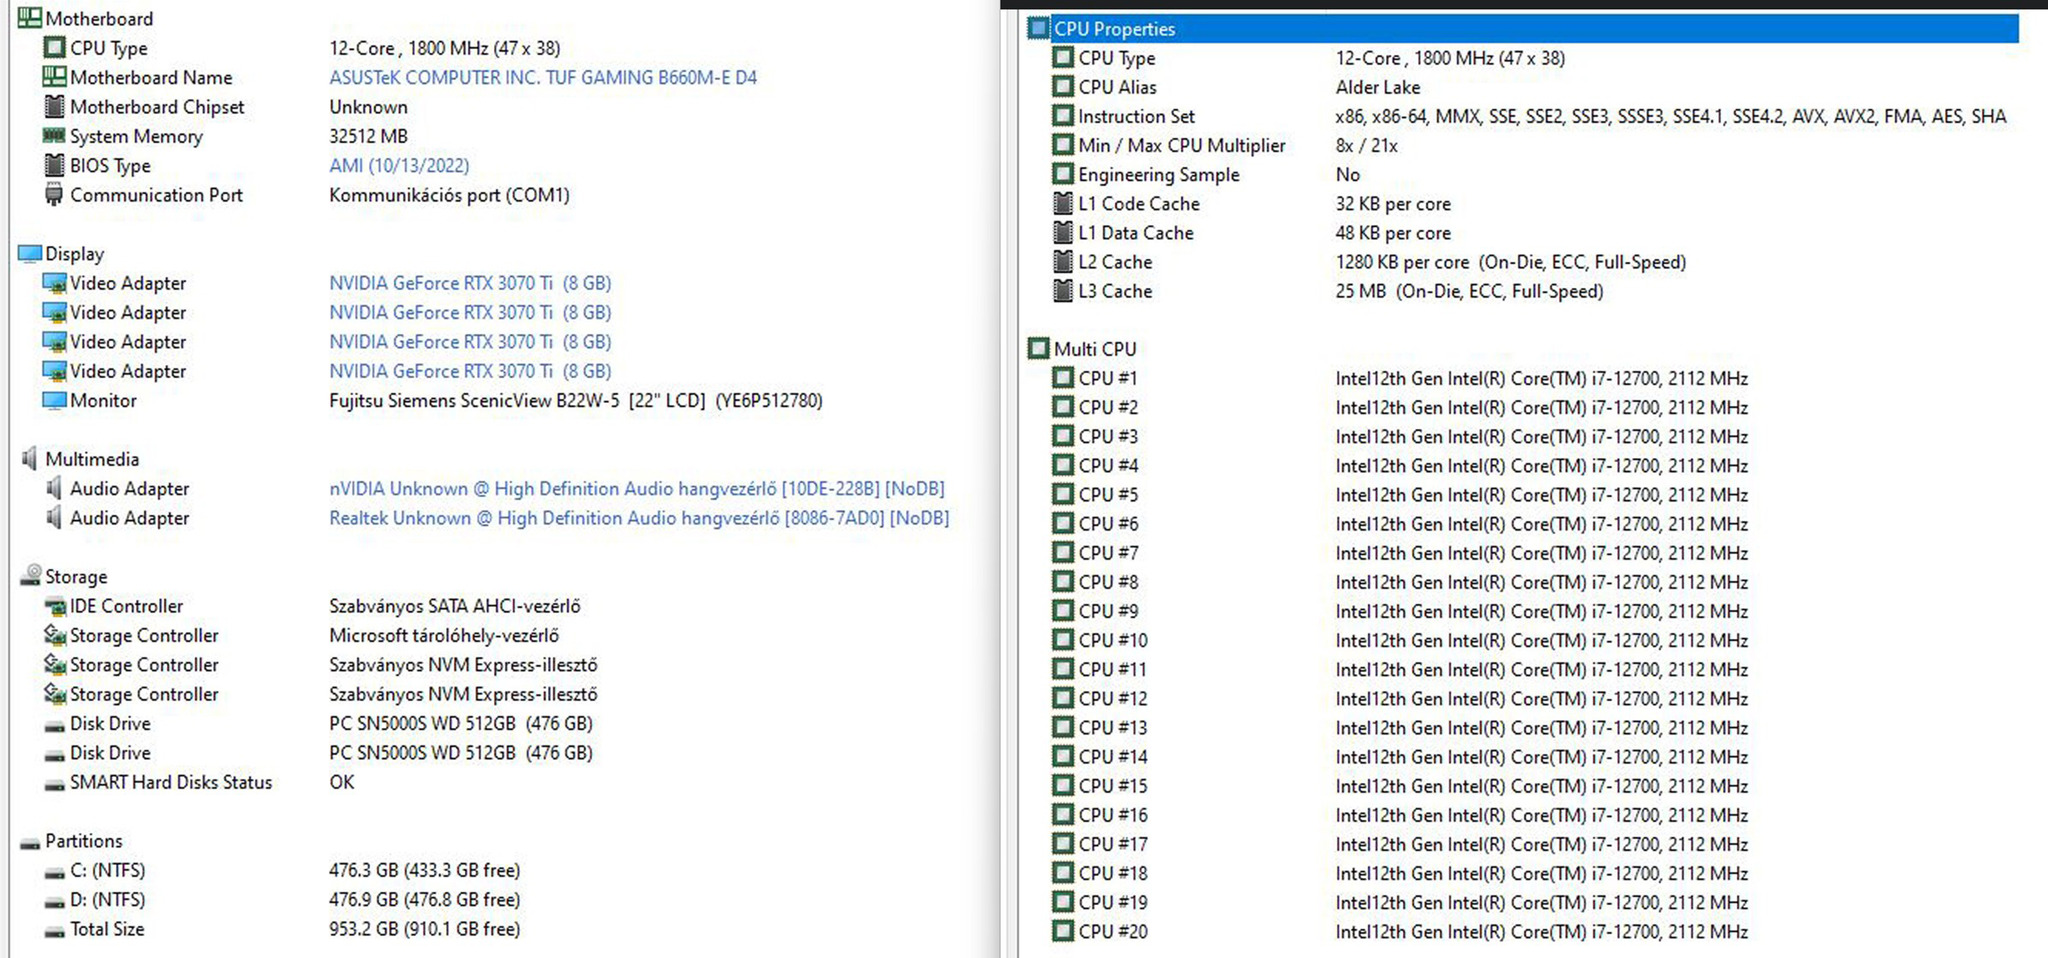The height and width of the screenshot is (958, 2048).
Task: Click the Communication Port connector icon
Action: (x=54, y=194)
